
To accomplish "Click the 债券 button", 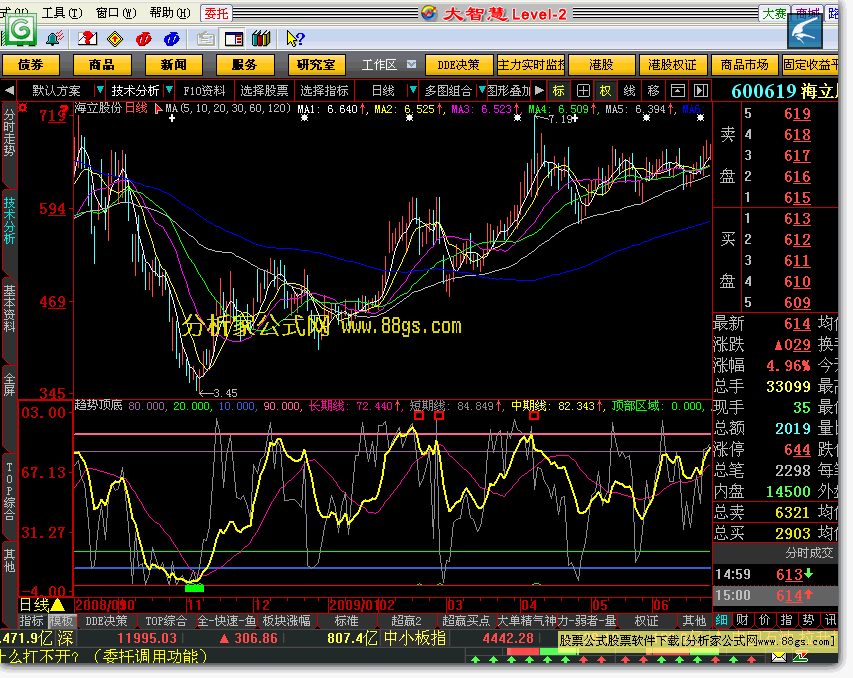I will 30,65.
